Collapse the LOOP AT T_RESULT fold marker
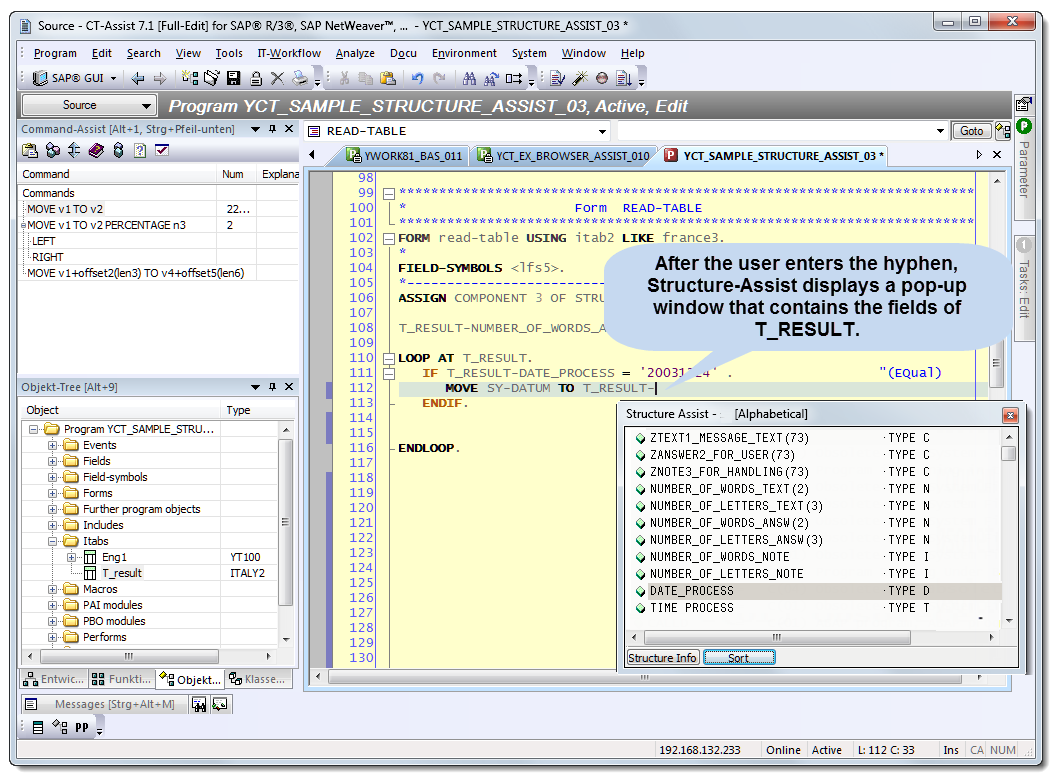Viewport: 1055px width, 778px height. 389,358
